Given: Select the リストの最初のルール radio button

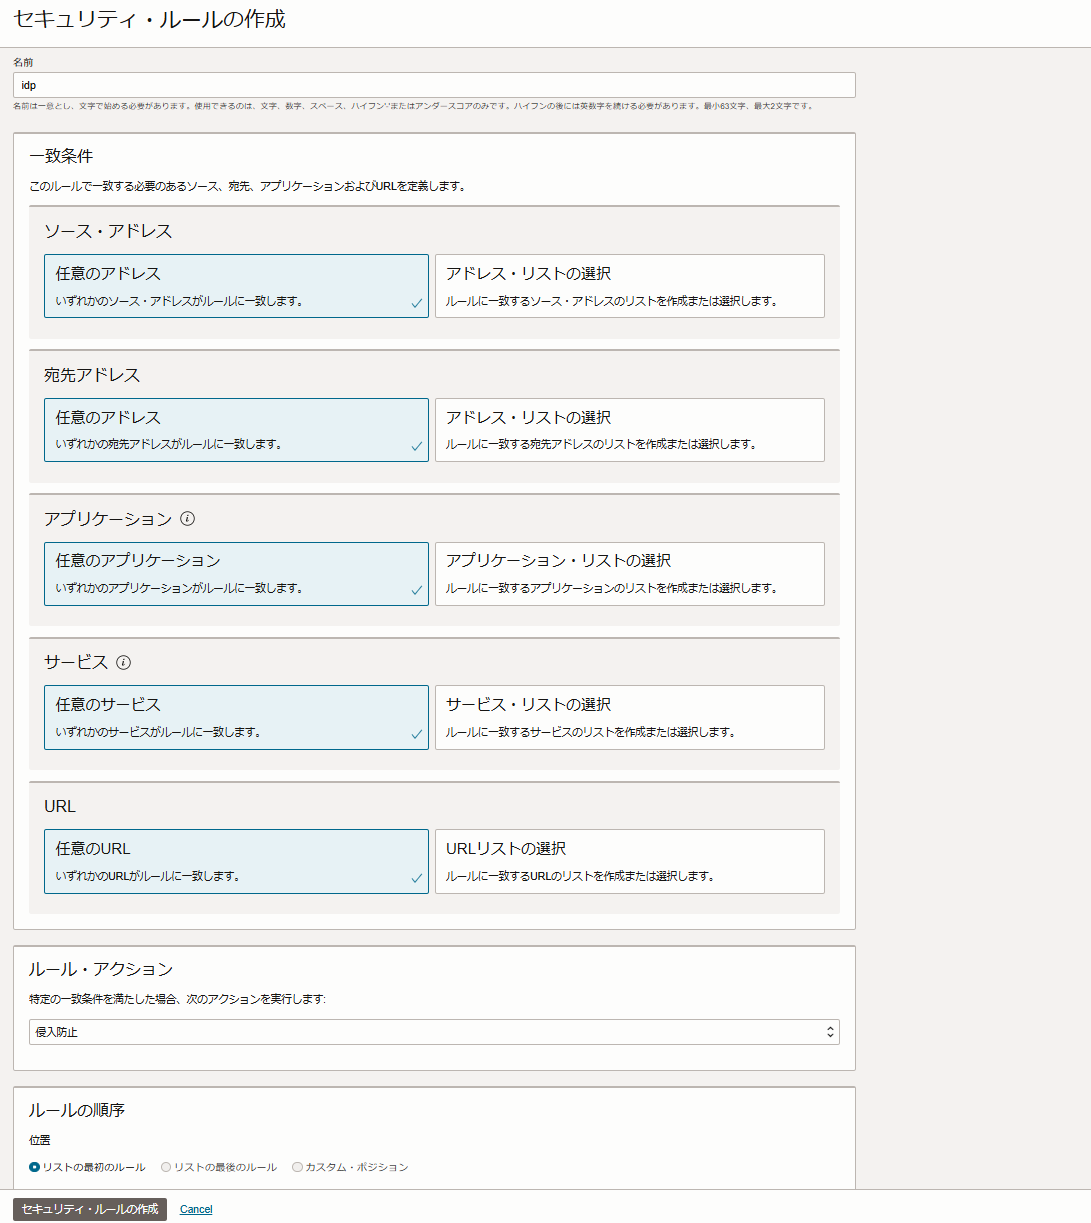Looking at the screenshot, I should click(x=34, y=1166).
